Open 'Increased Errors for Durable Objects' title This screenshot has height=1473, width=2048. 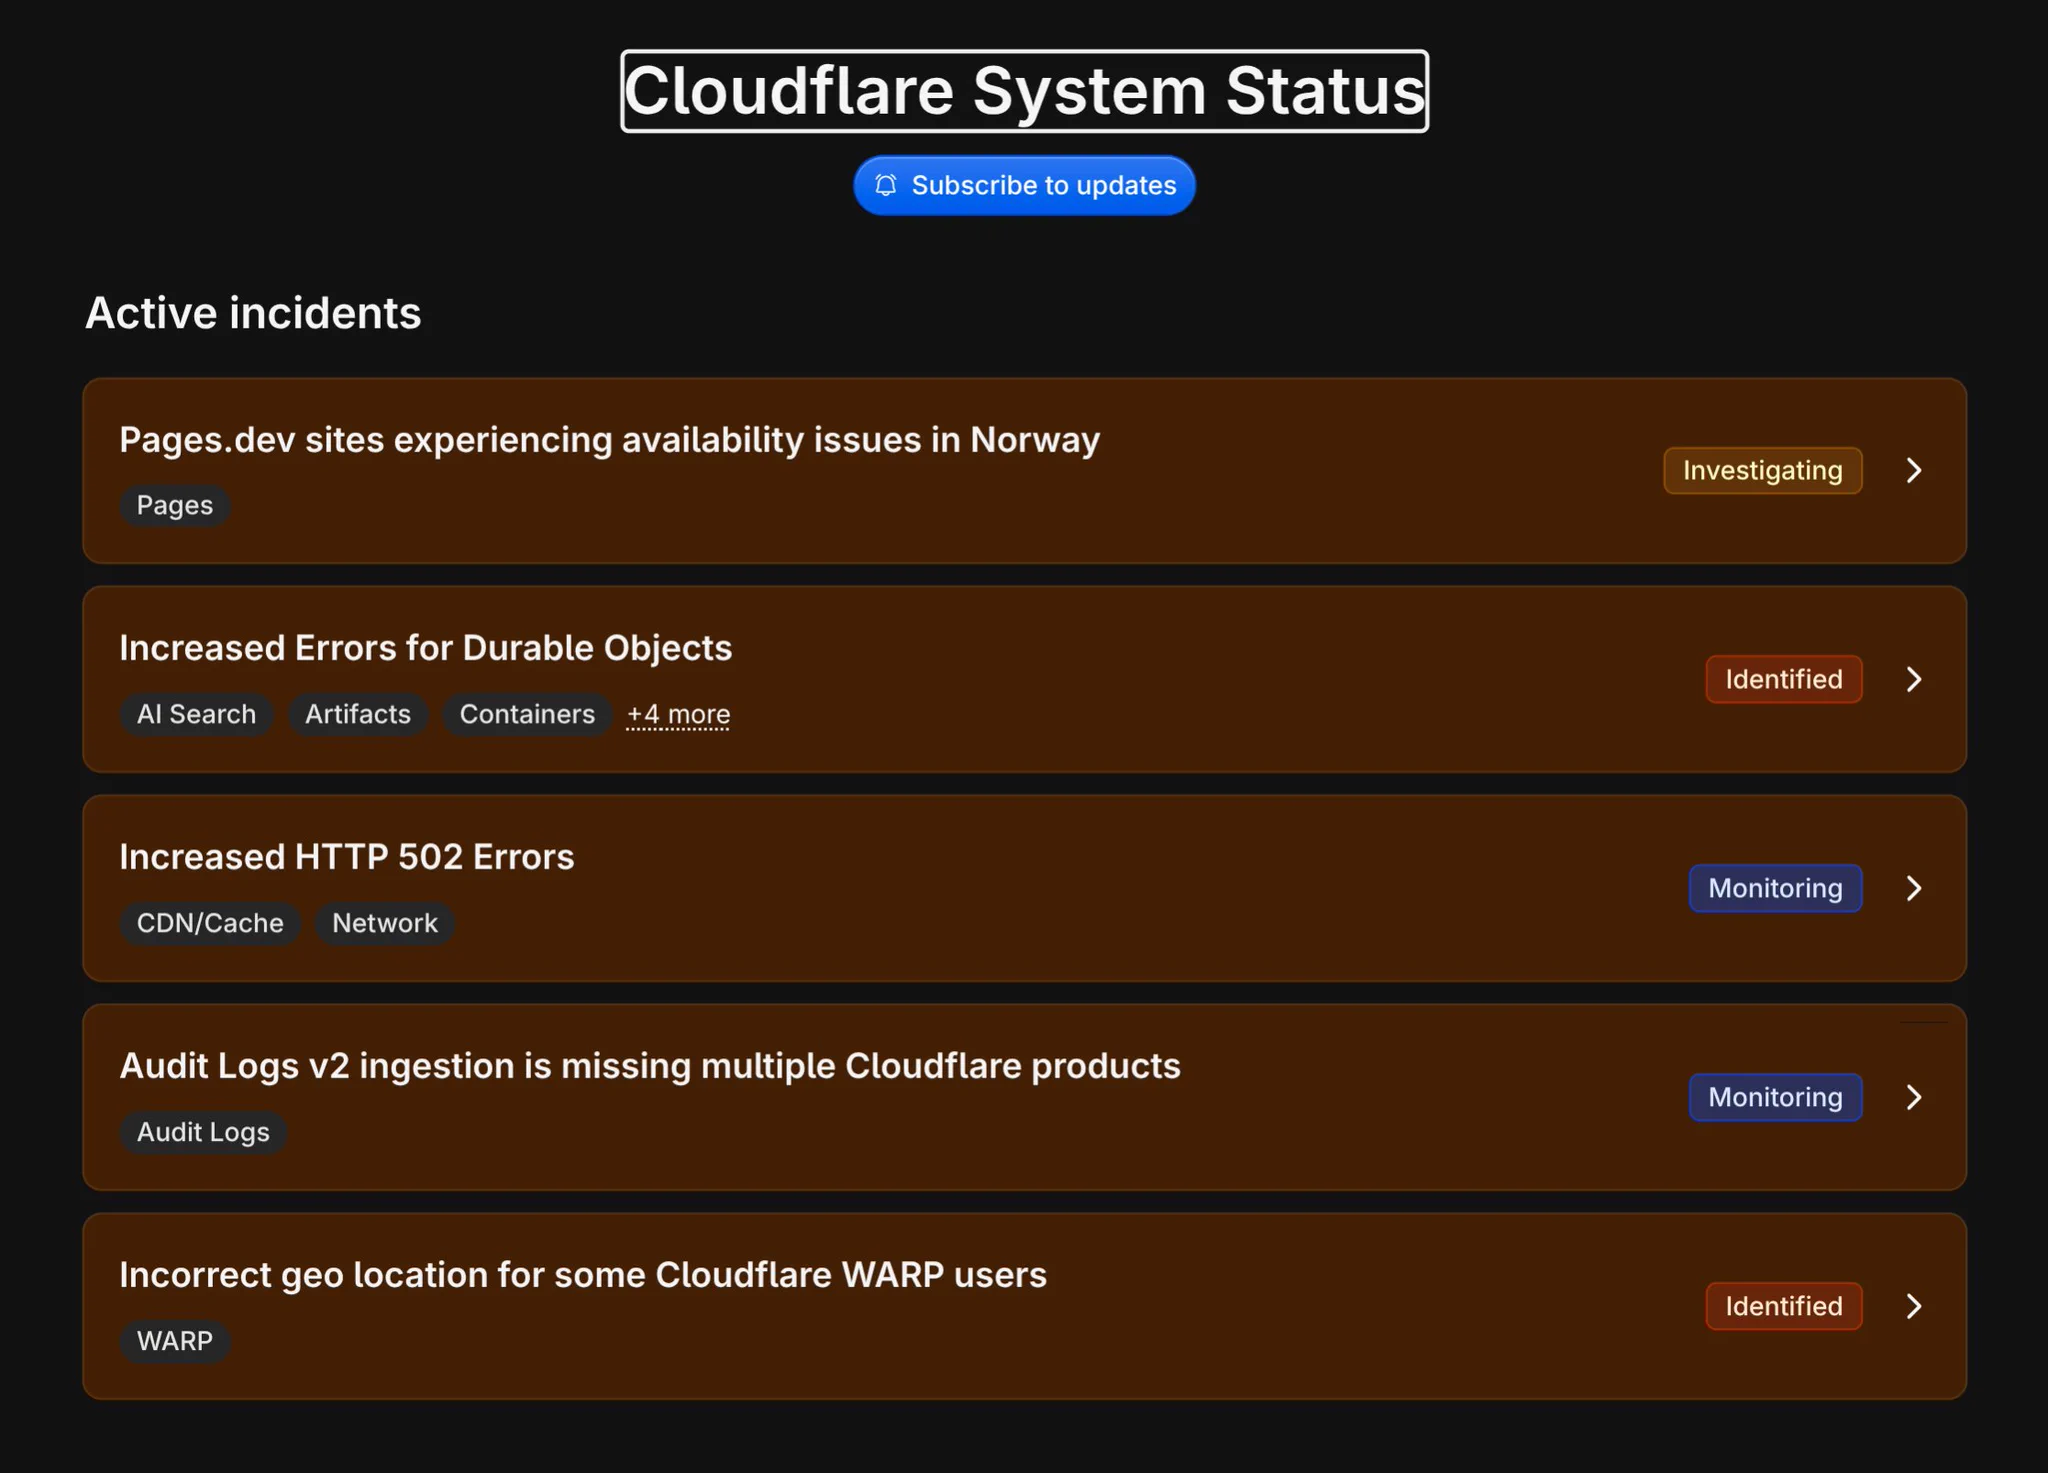(x=426, y=648)
